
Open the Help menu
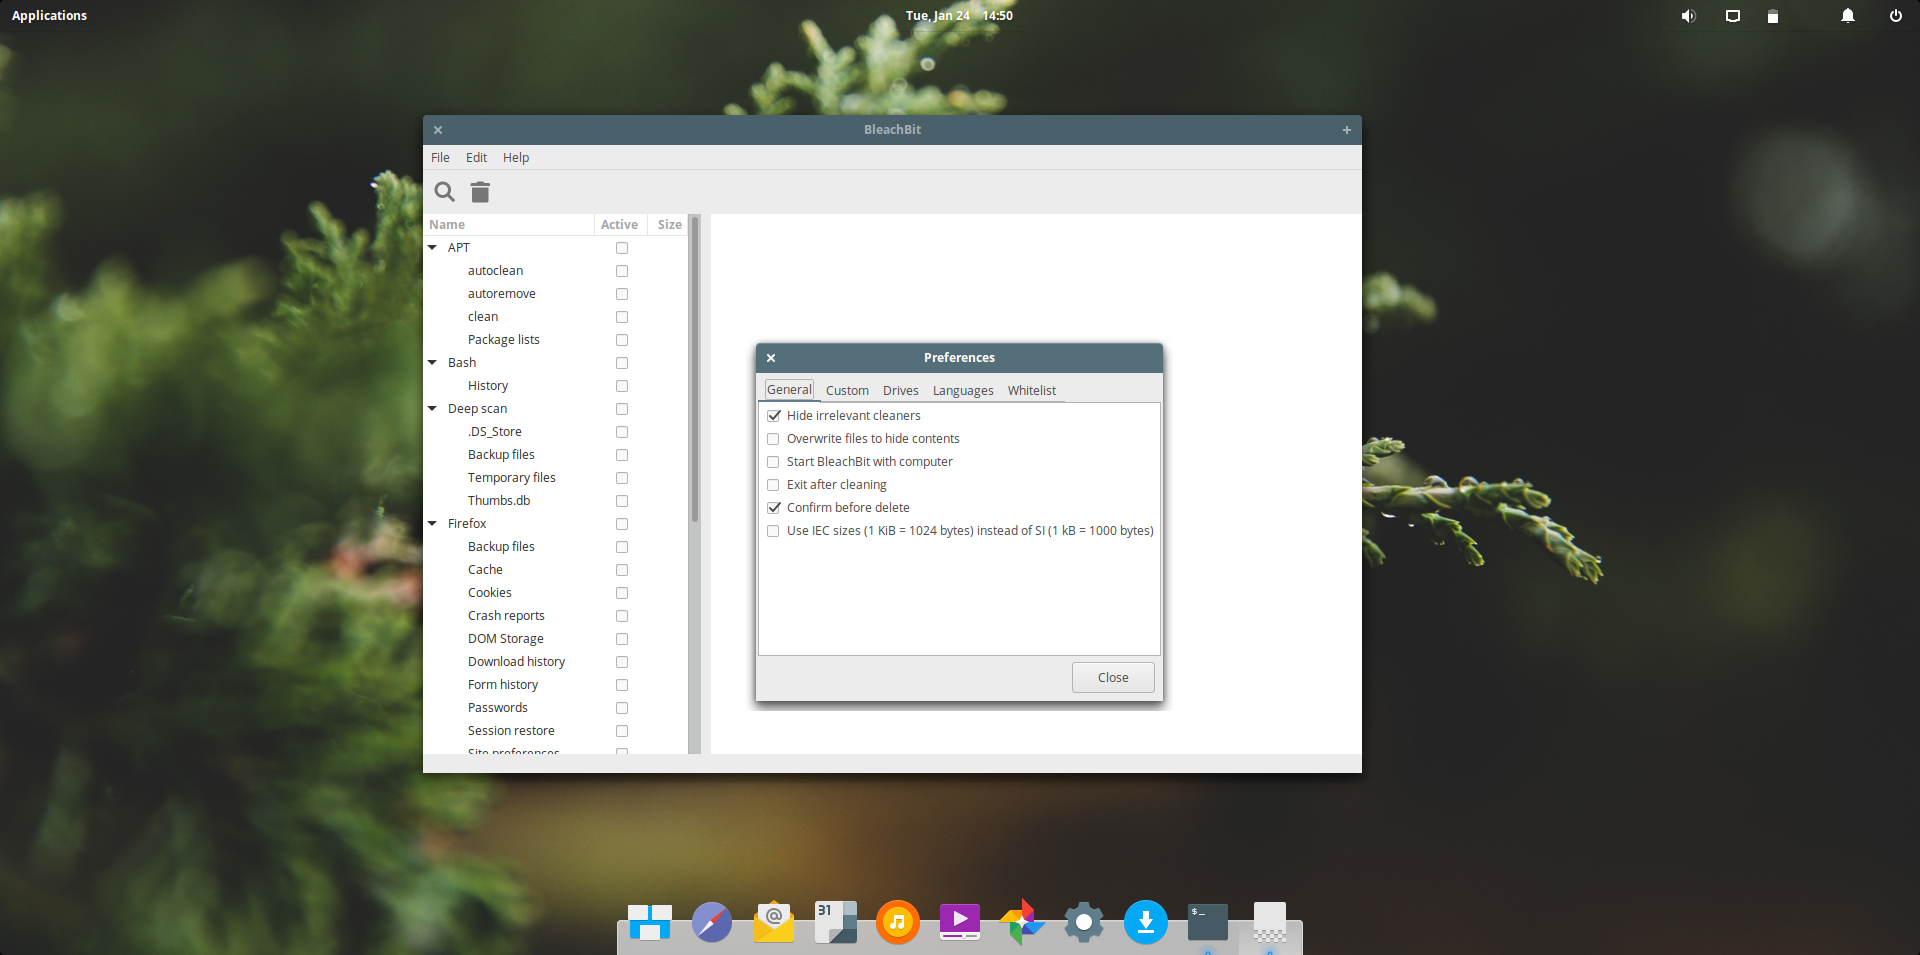pyautogui.click(x=516, y=158)
